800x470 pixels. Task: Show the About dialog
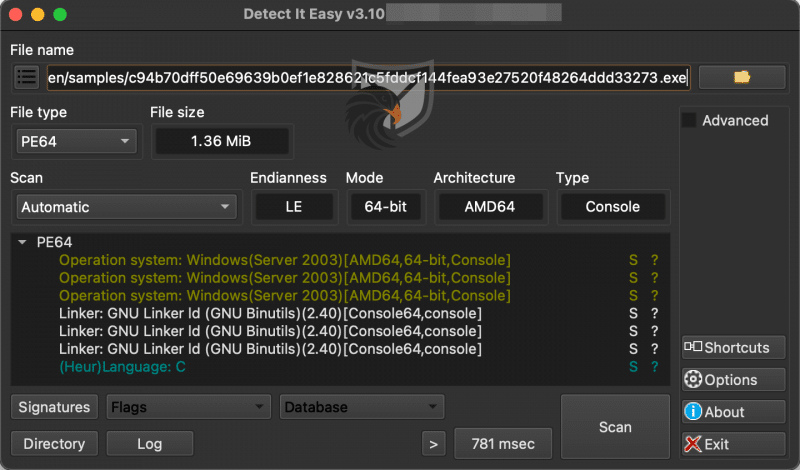click(733, 412)
